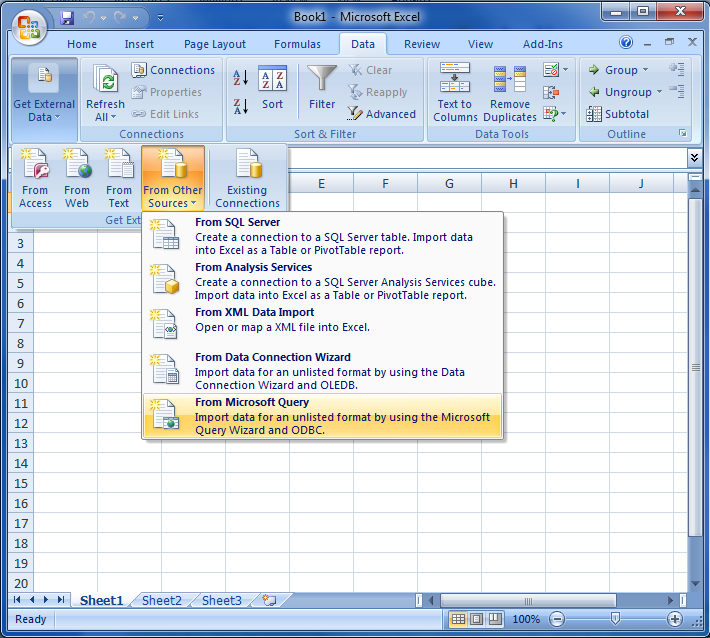Import data From Access
The width and height of the screenshot is (710, 638).
35,178
